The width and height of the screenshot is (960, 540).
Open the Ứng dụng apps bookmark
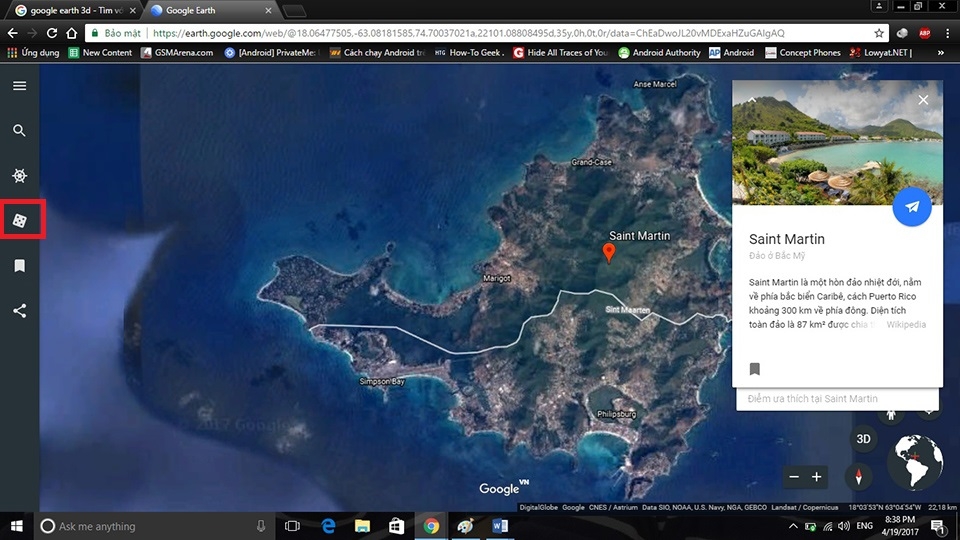(33, 53)
